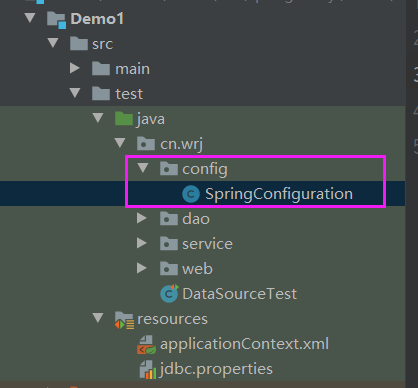
Task: Click the web package icon
Action: [169, 269]
